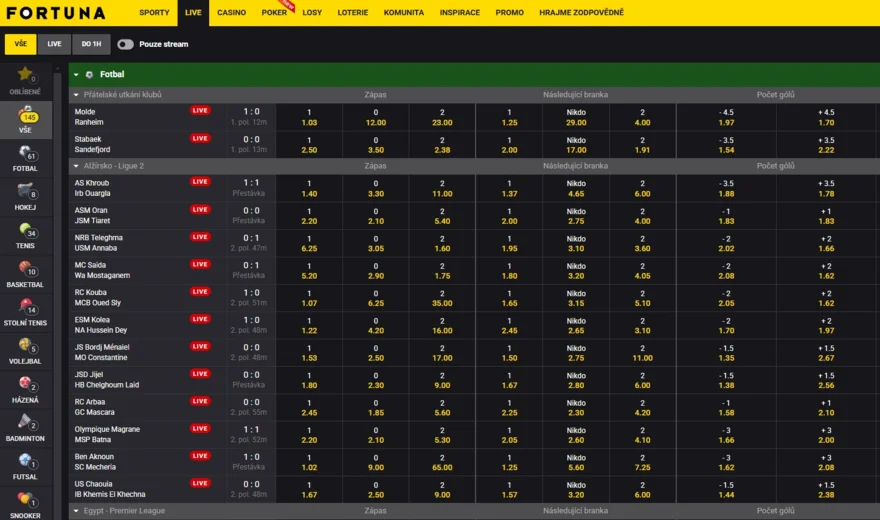
Task: Open the Poker menu
Action: [274, 12]
